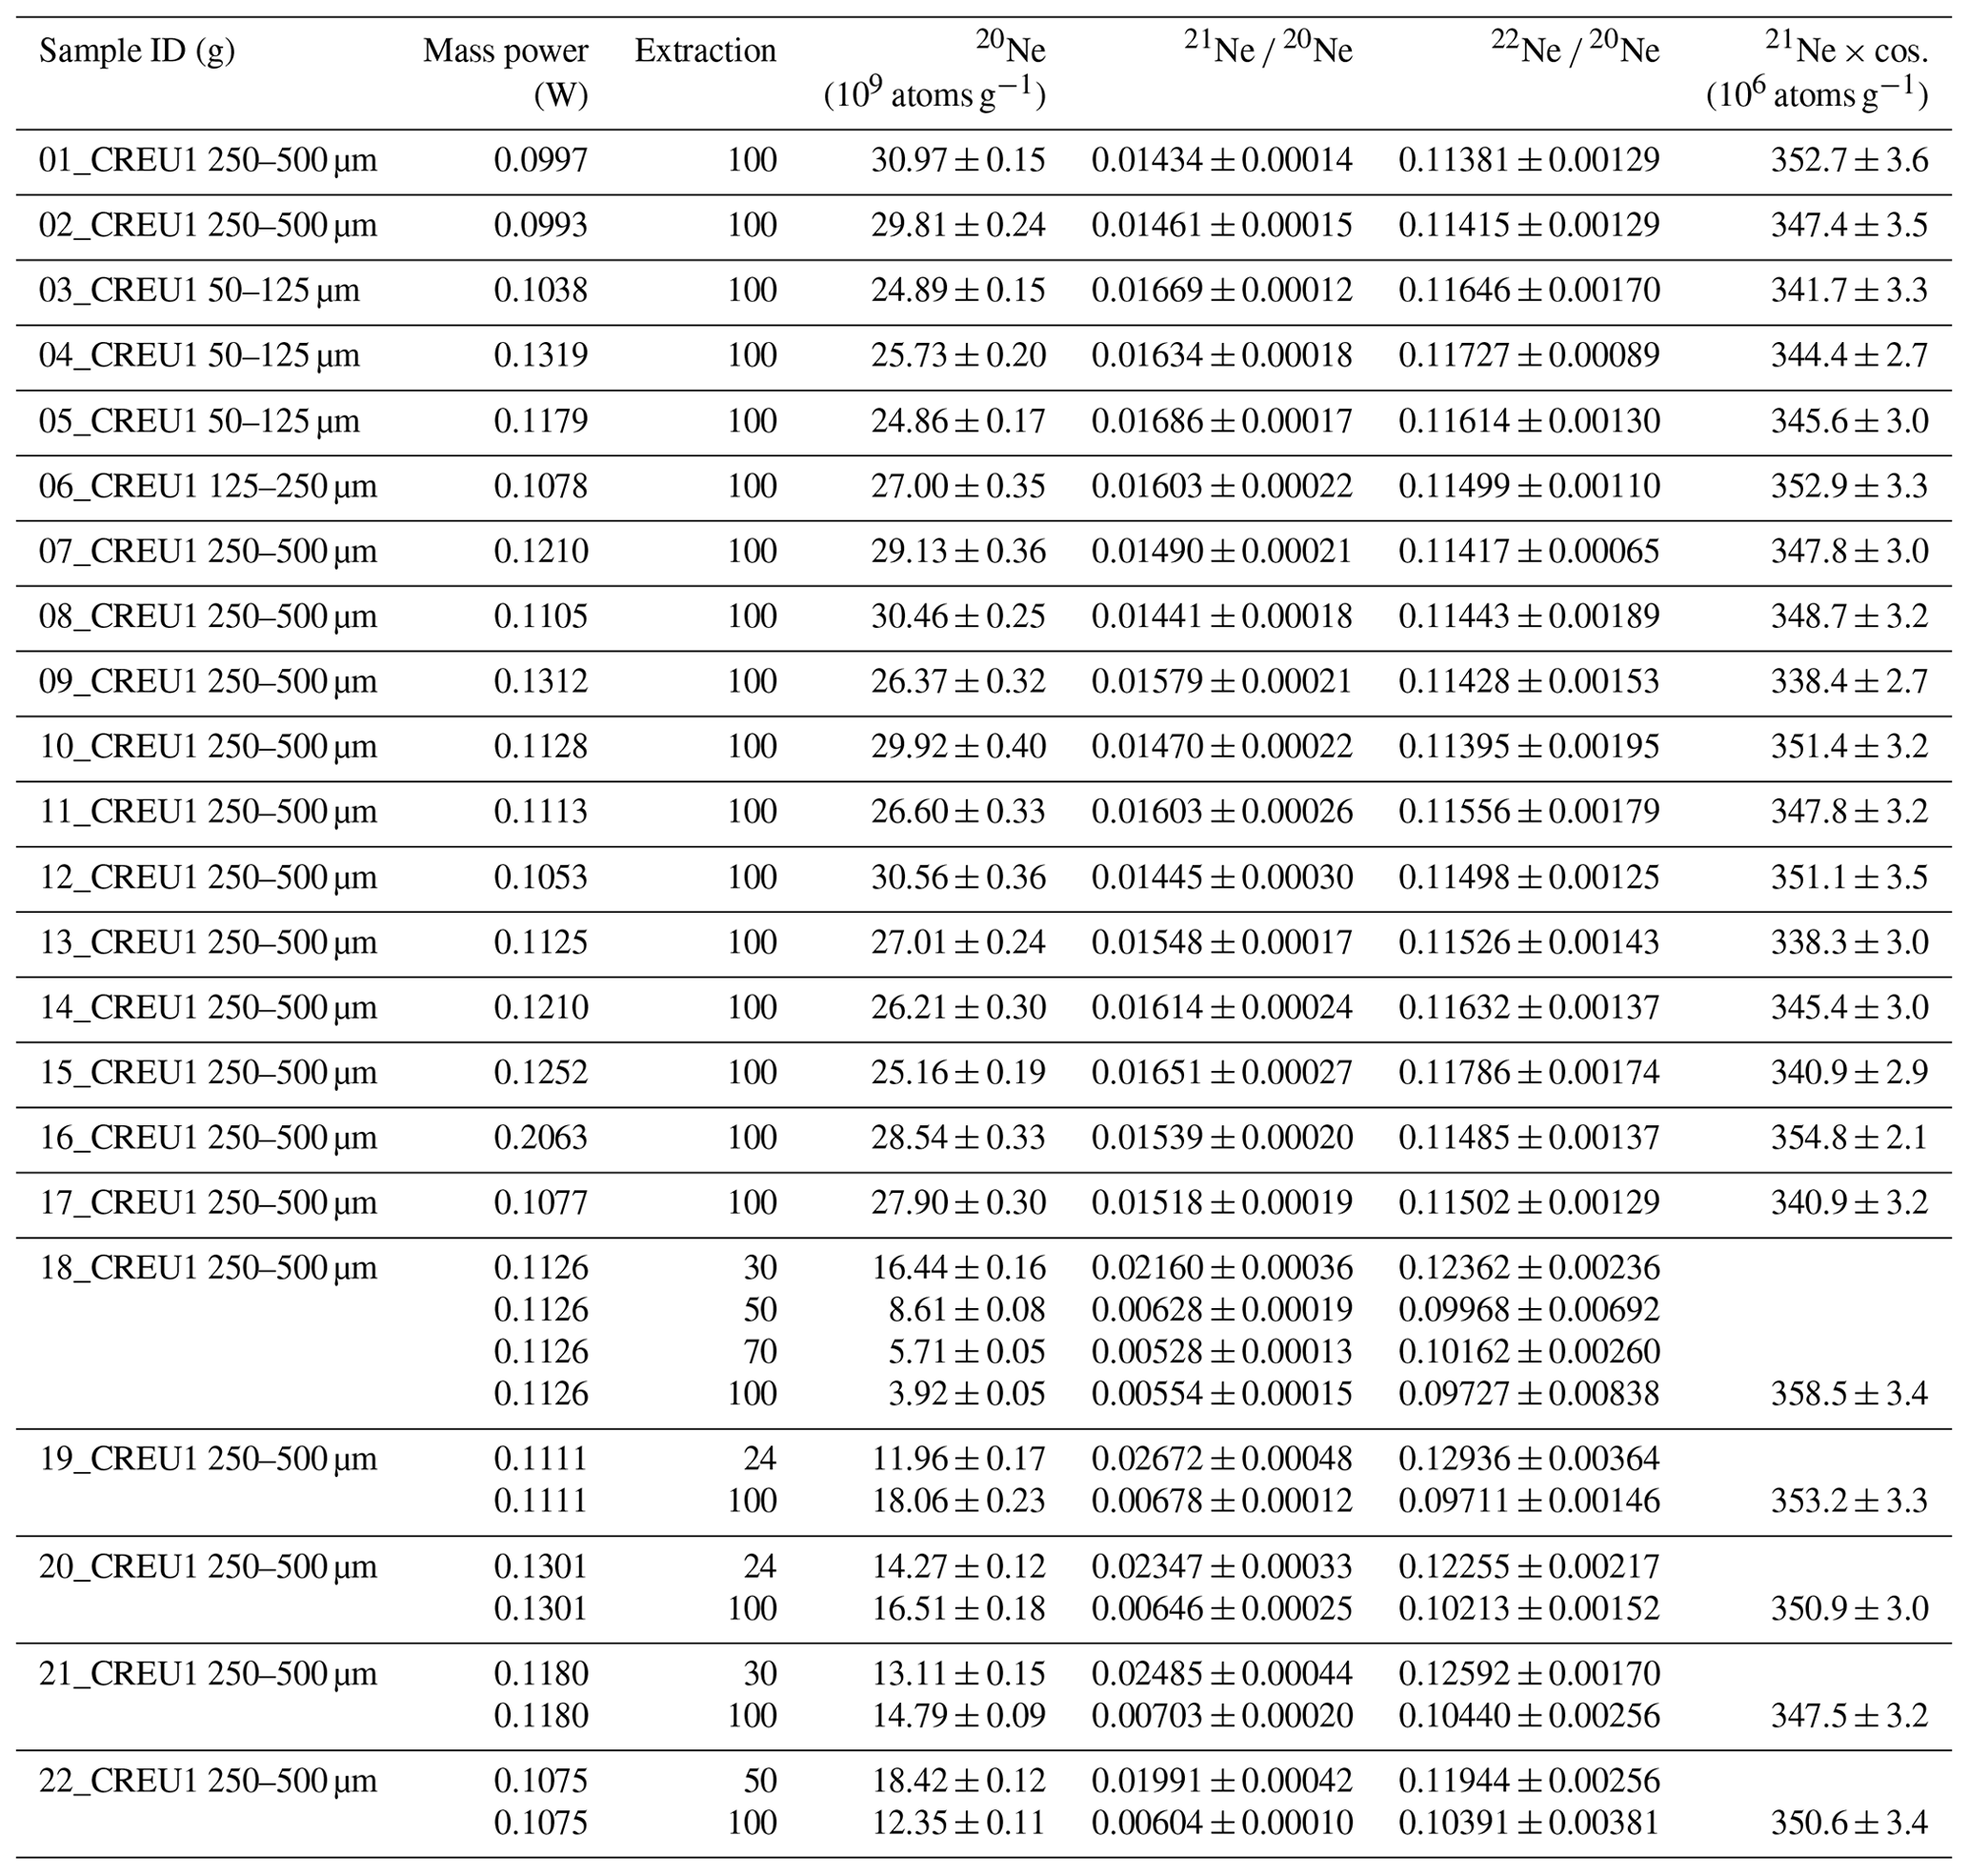Click the mass value 0.1319
1969x1876 pixels.
(x=541, y=355)
